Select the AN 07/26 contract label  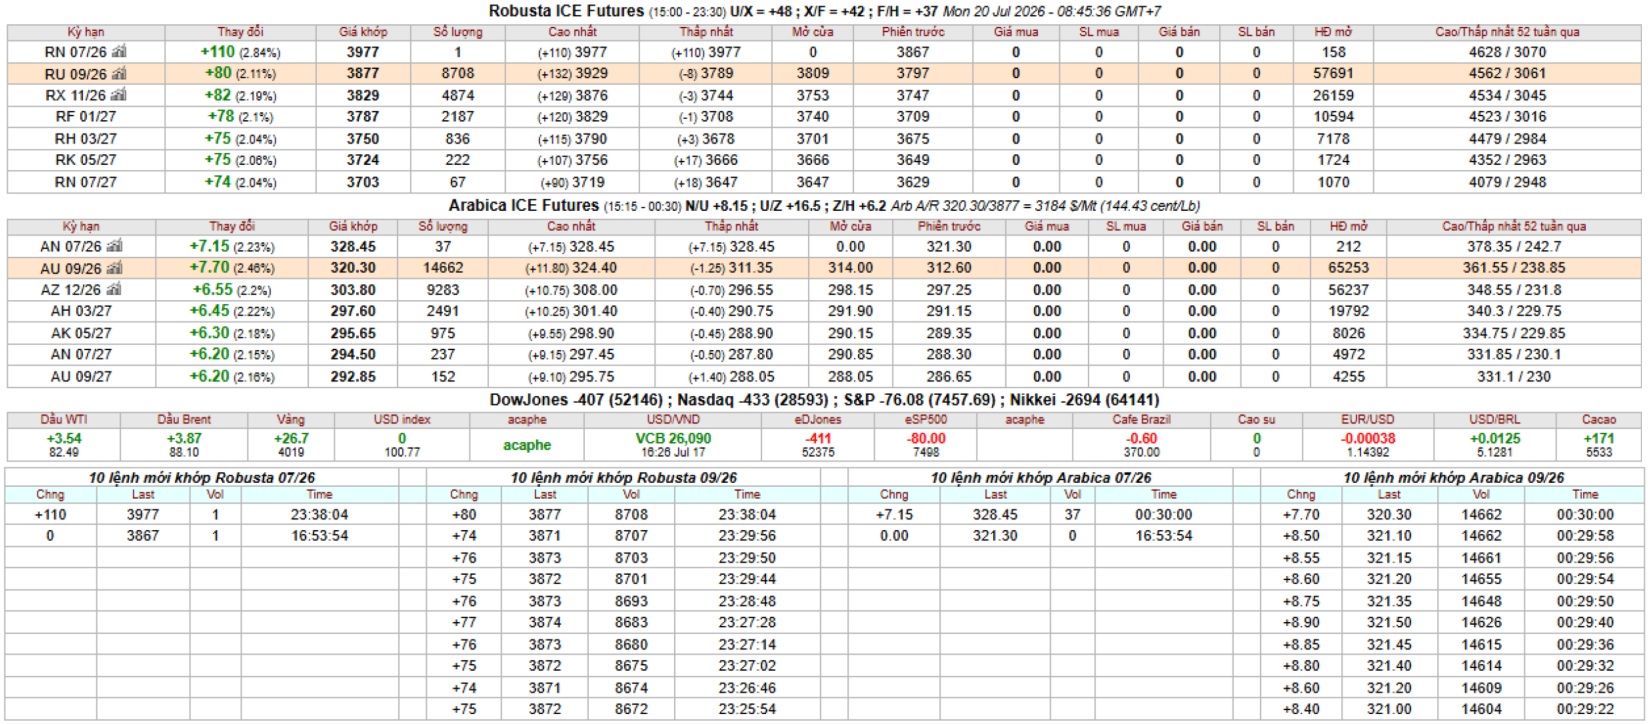pyautogui.click(x=70, y=247)
